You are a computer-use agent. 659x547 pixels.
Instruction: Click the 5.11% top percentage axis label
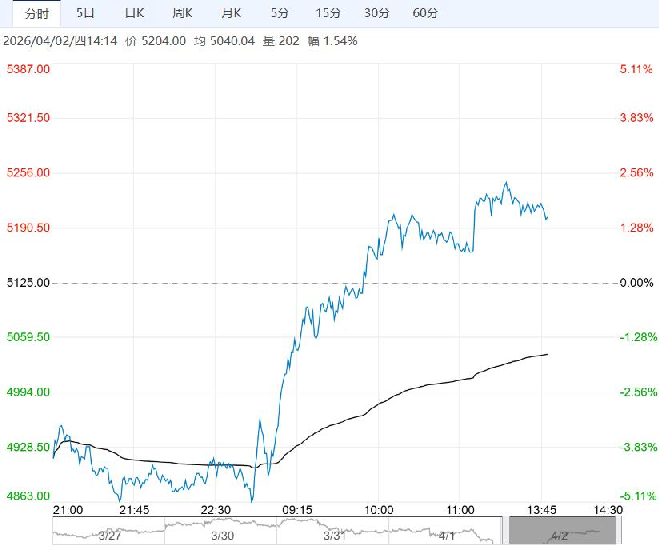[636, 69]
